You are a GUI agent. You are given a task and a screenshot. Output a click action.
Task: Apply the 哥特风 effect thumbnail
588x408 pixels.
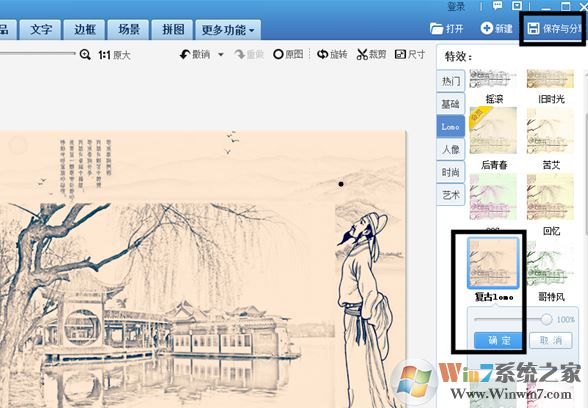[550, 262]
